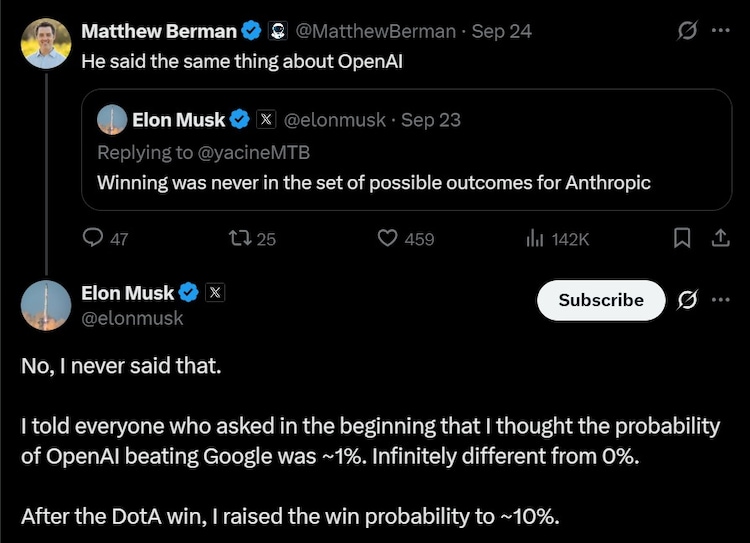The height and width of the screenshot is (543, 750).
Task: Open Matthew Berman's profile picture
Action: pyautogui.click(x=46, y=44)
